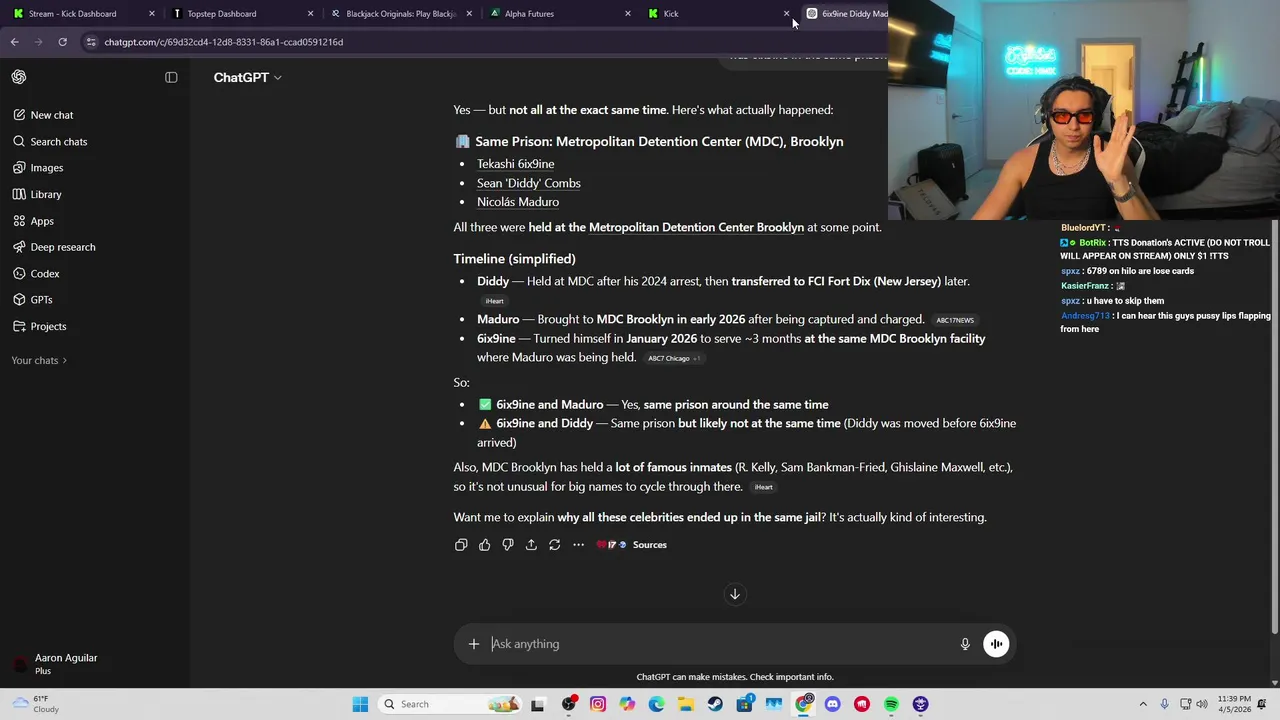Click the browser address bar
This screenshot has height=720, width=1280.
[x=480, y=42]
